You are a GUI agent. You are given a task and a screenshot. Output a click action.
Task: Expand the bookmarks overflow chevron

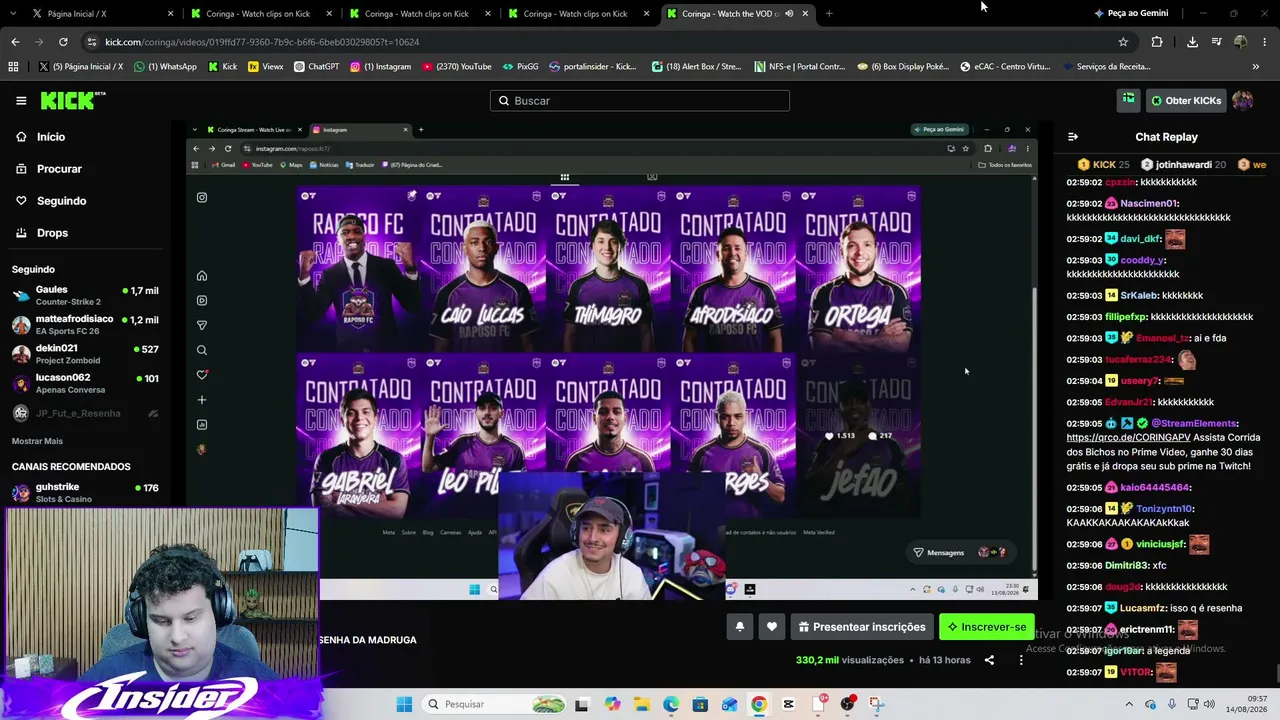(x=1256, y=67)
